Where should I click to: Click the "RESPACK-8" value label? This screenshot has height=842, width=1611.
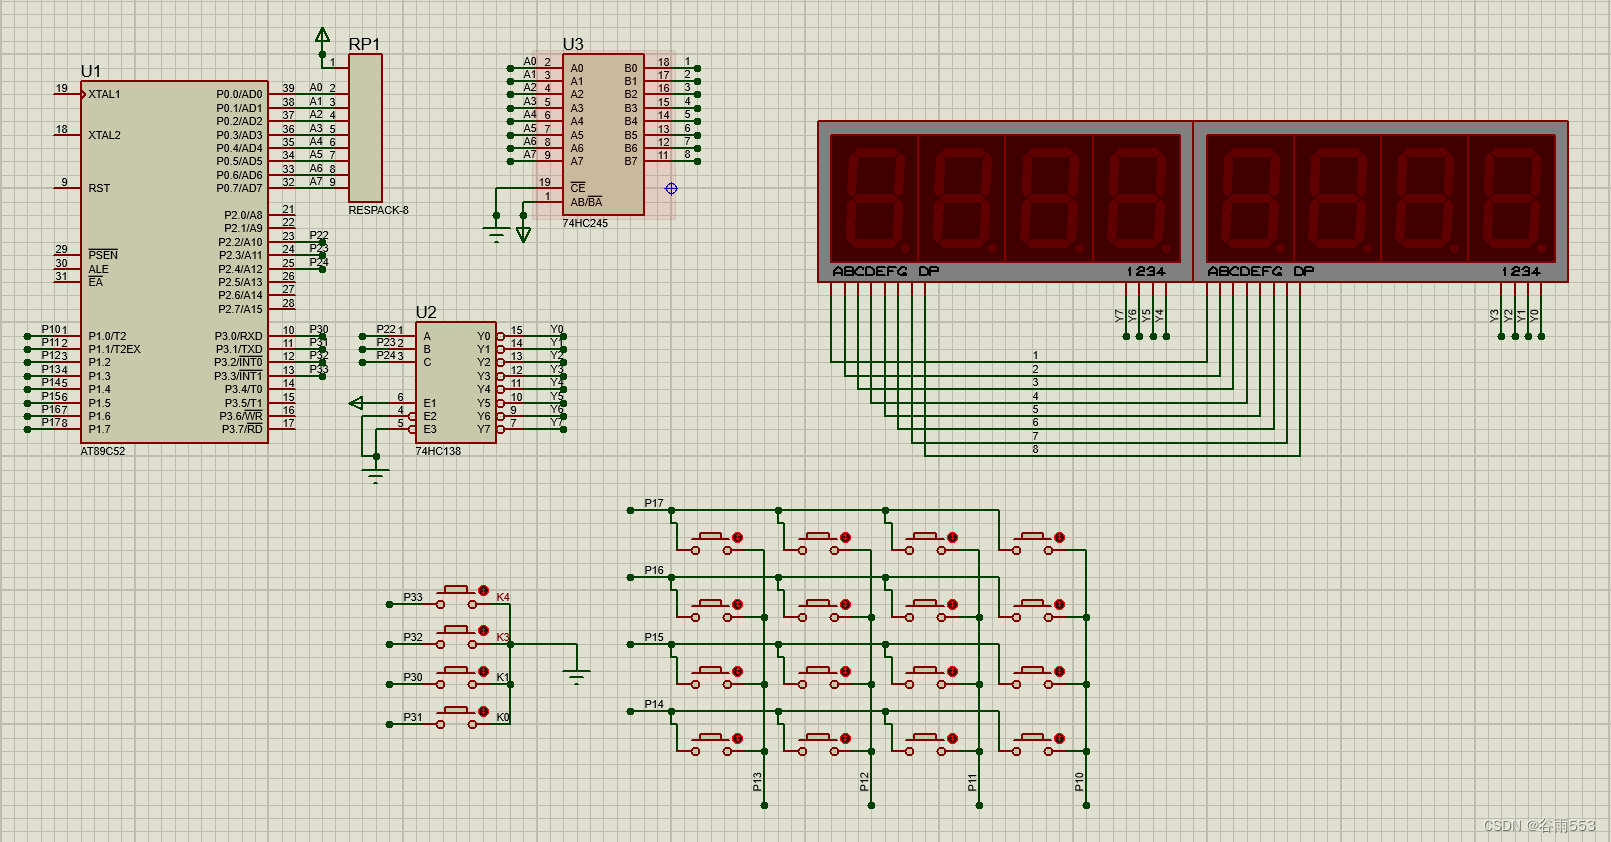pyautogui.click(x=378, y=210)
